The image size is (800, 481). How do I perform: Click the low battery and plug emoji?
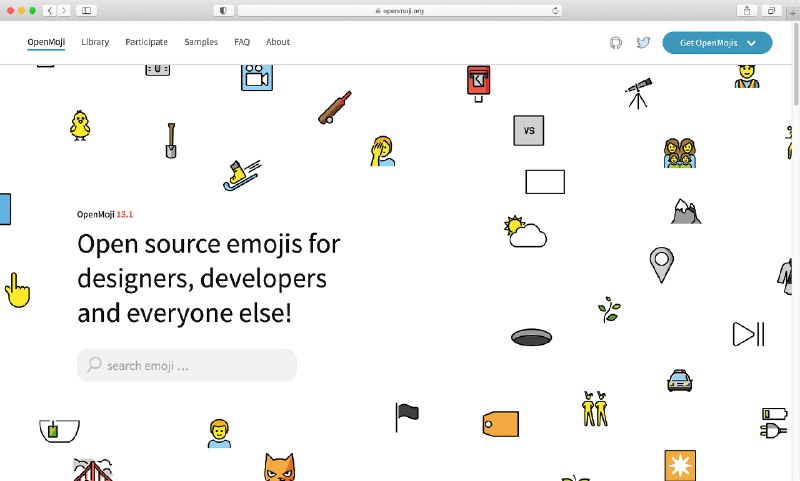[774, 423]
